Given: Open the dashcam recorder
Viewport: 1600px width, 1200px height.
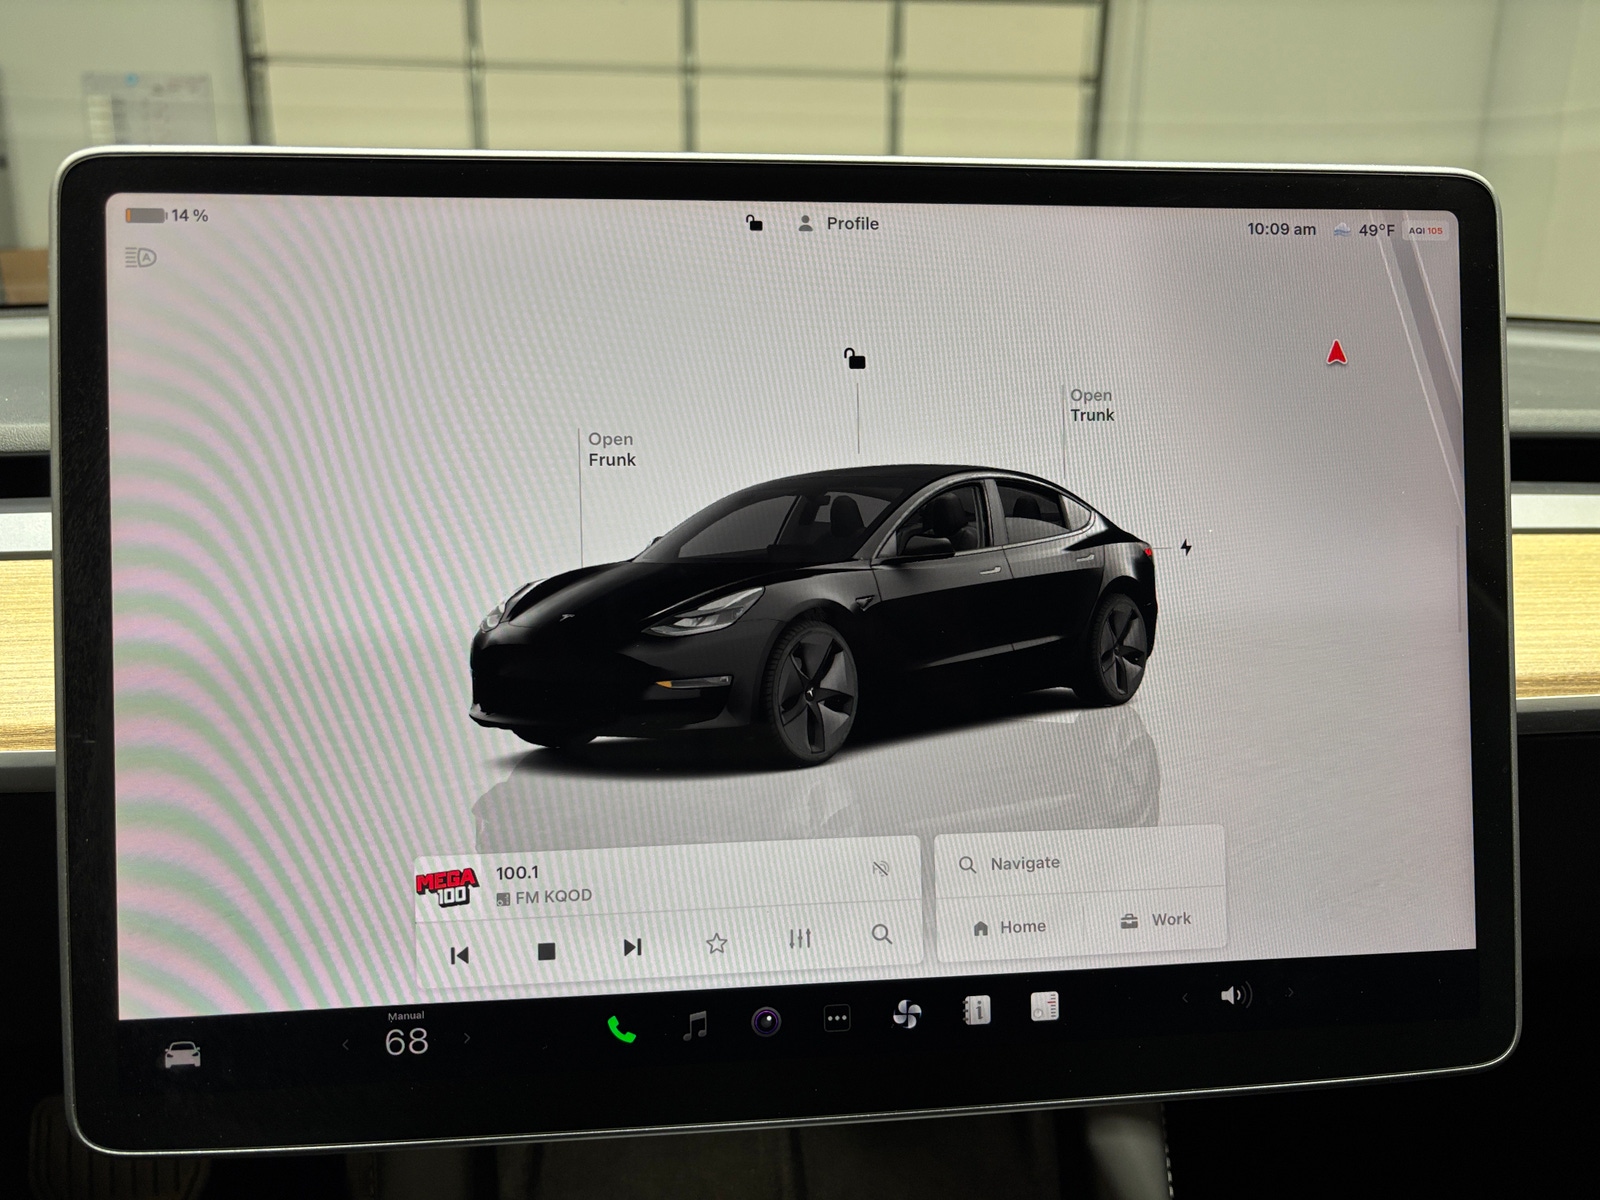Looking at the screenshot, I should [x=766, y=1022].
